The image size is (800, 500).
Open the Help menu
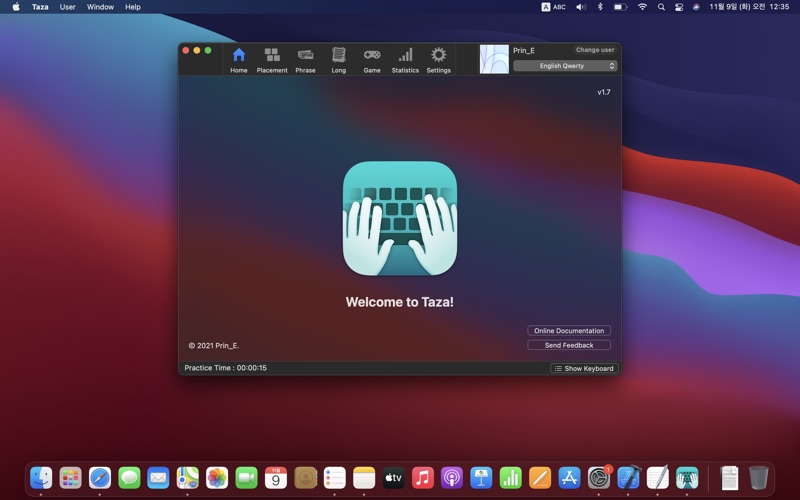tap(133, 7)
